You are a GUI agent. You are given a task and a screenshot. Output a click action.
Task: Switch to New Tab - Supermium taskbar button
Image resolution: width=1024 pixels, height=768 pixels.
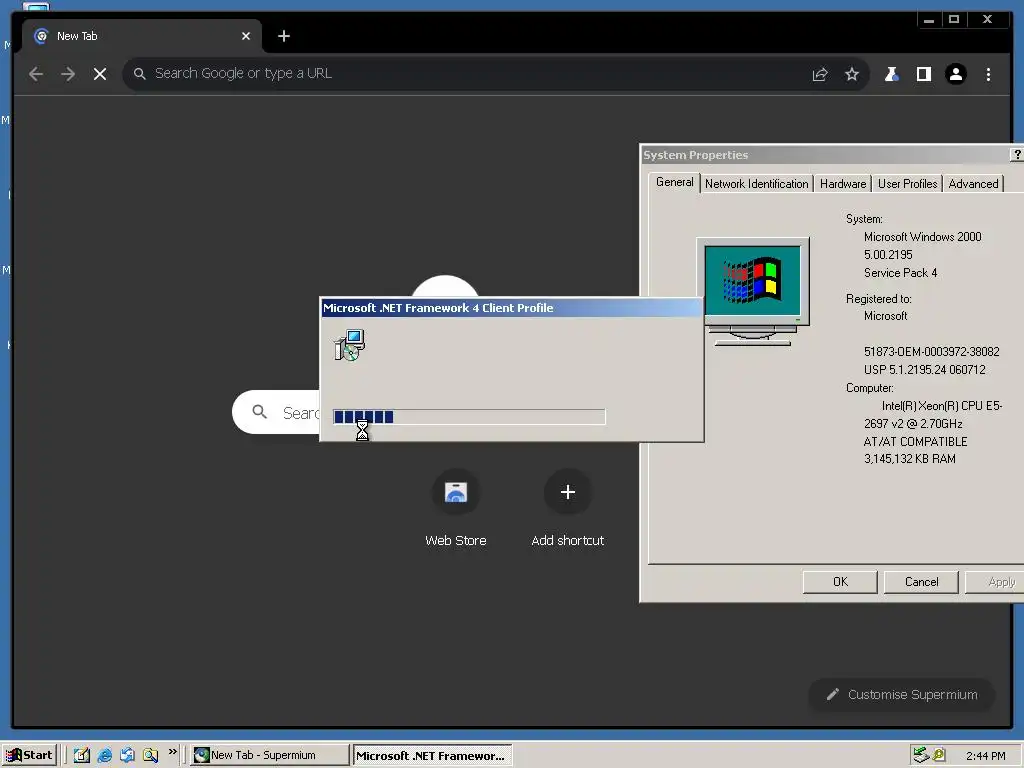coord(270,755)
